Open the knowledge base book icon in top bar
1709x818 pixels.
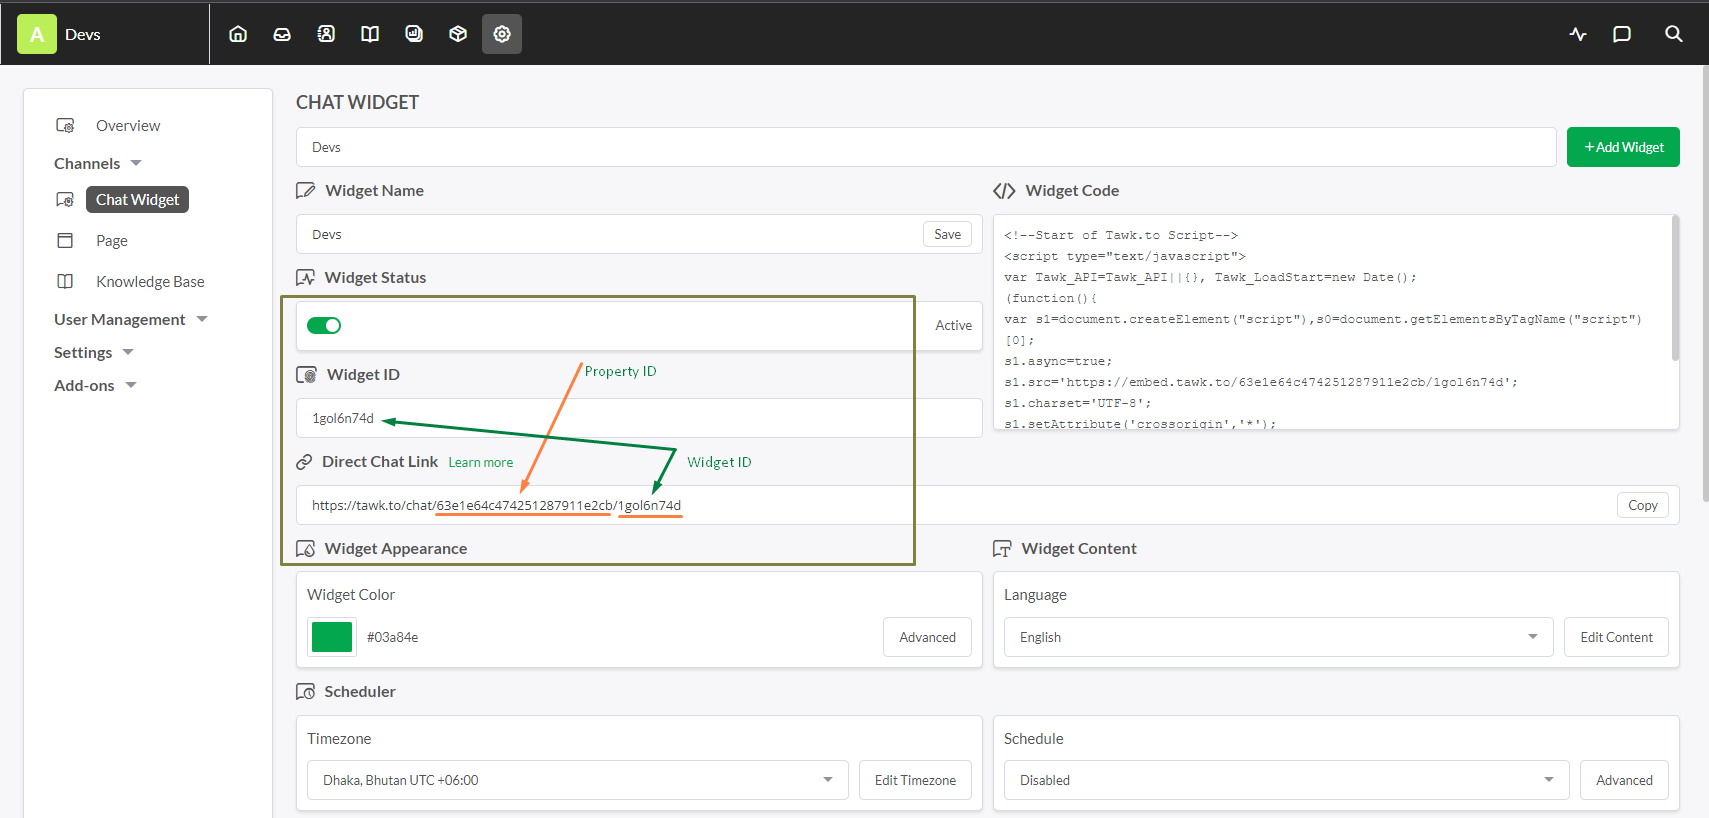click(370, 34)
